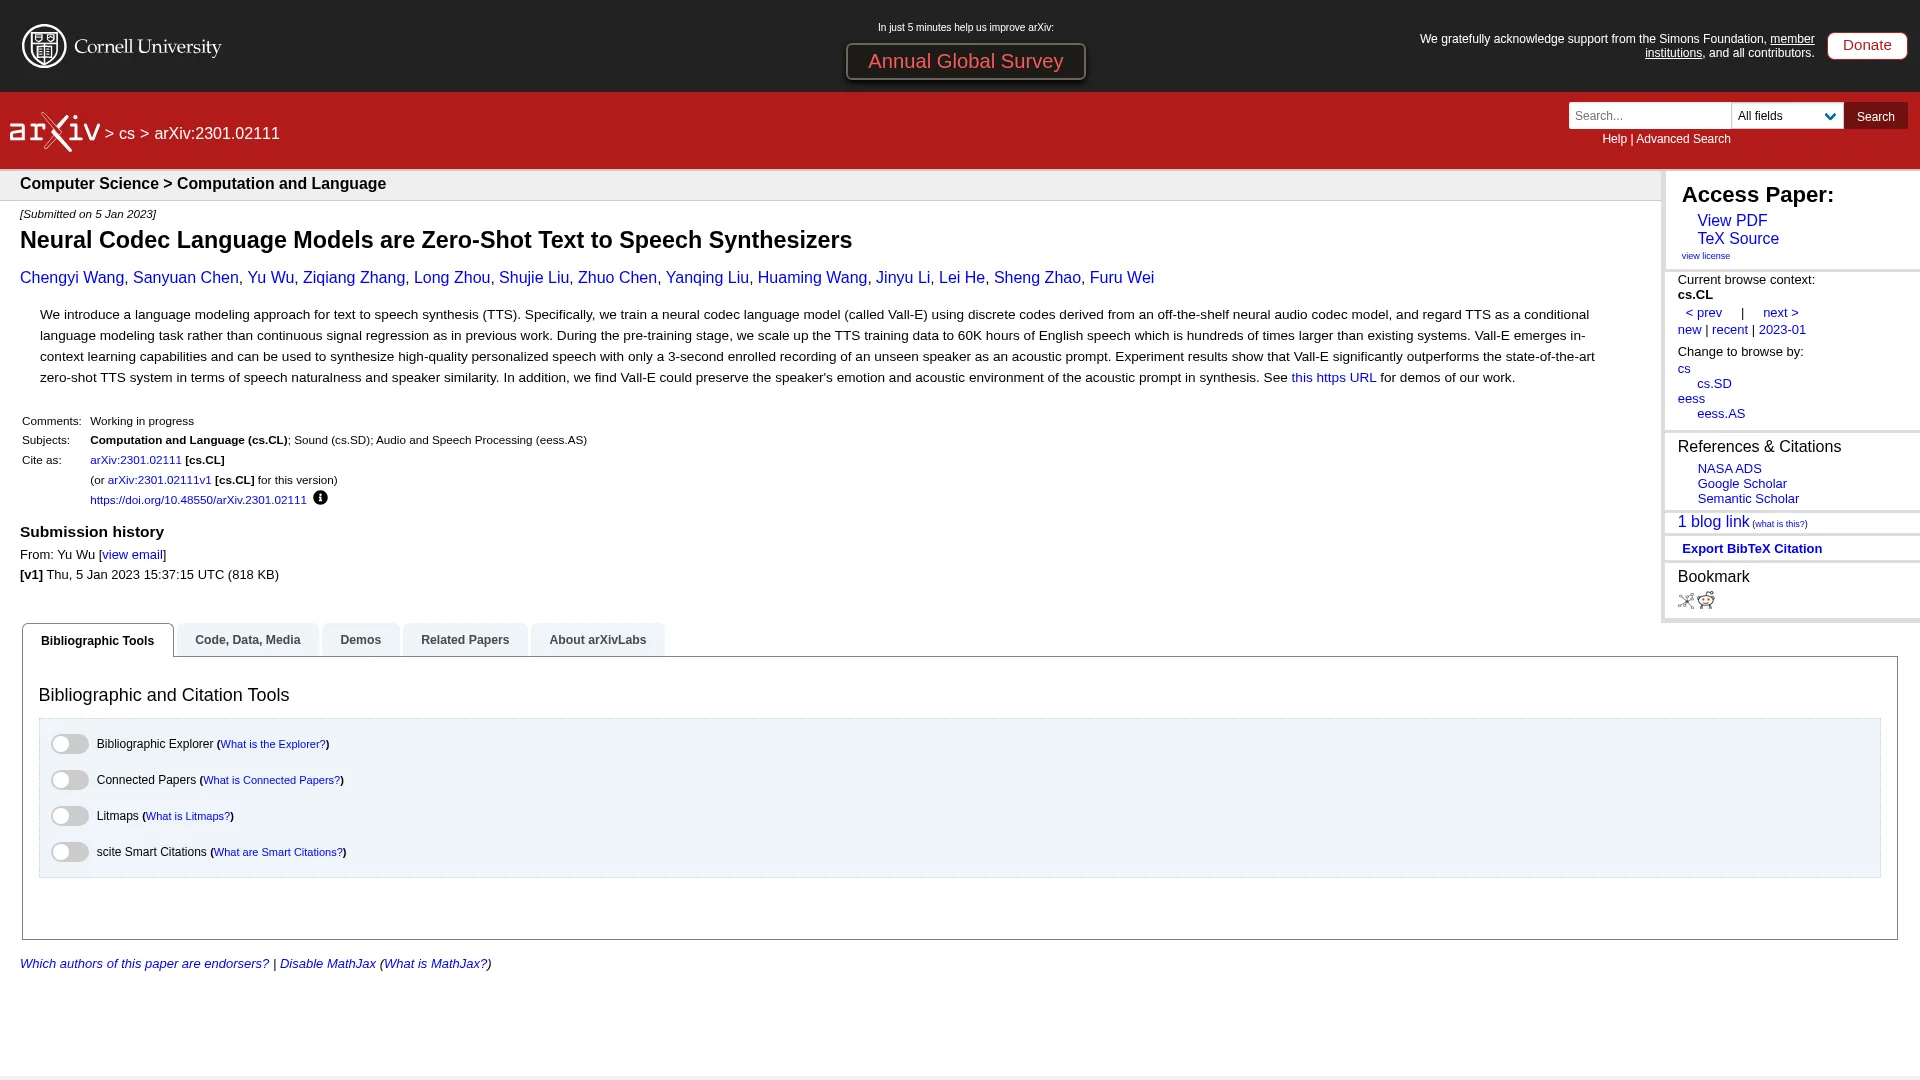Open the Demos tab
The width and height of the screenshot is (1920, 1080).
coord(360,640)
